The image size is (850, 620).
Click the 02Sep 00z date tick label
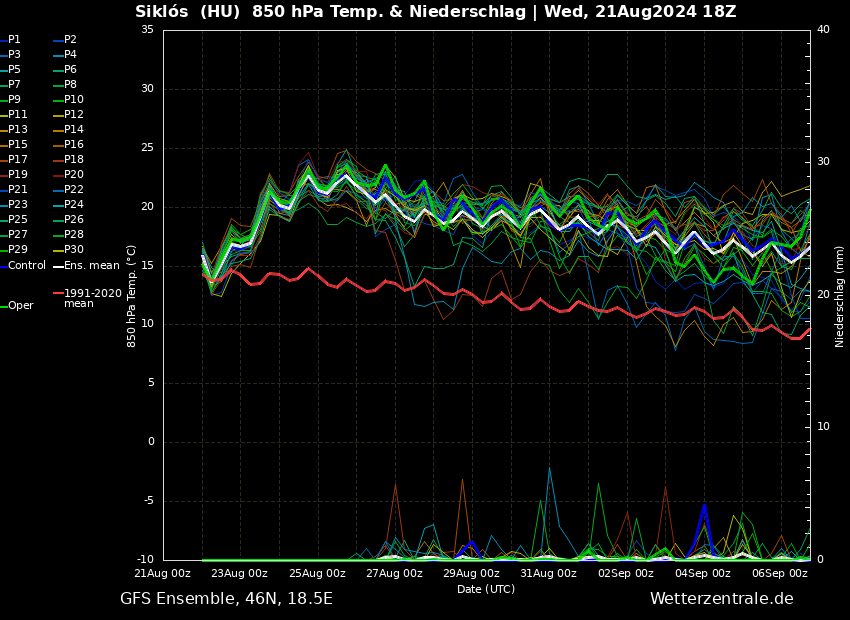click(625, 574)
